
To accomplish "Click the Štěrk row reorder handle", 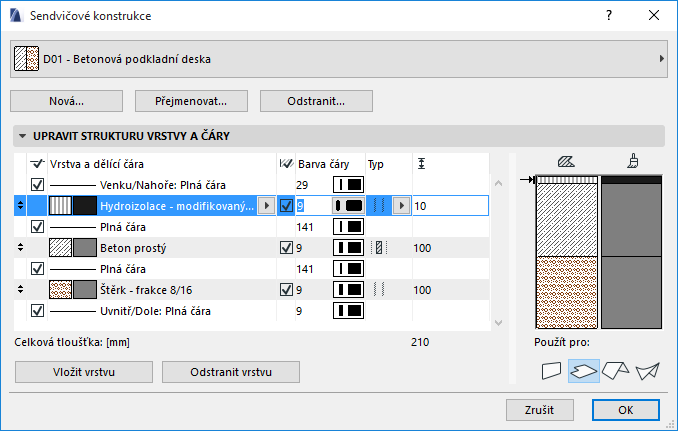I will (20, 290).
